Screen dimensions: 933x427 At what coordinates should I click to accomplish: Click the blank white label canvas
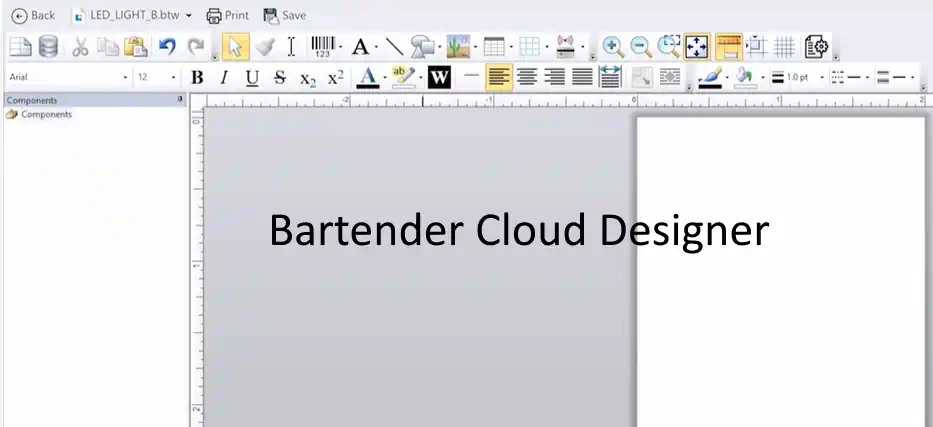point(781,272)
